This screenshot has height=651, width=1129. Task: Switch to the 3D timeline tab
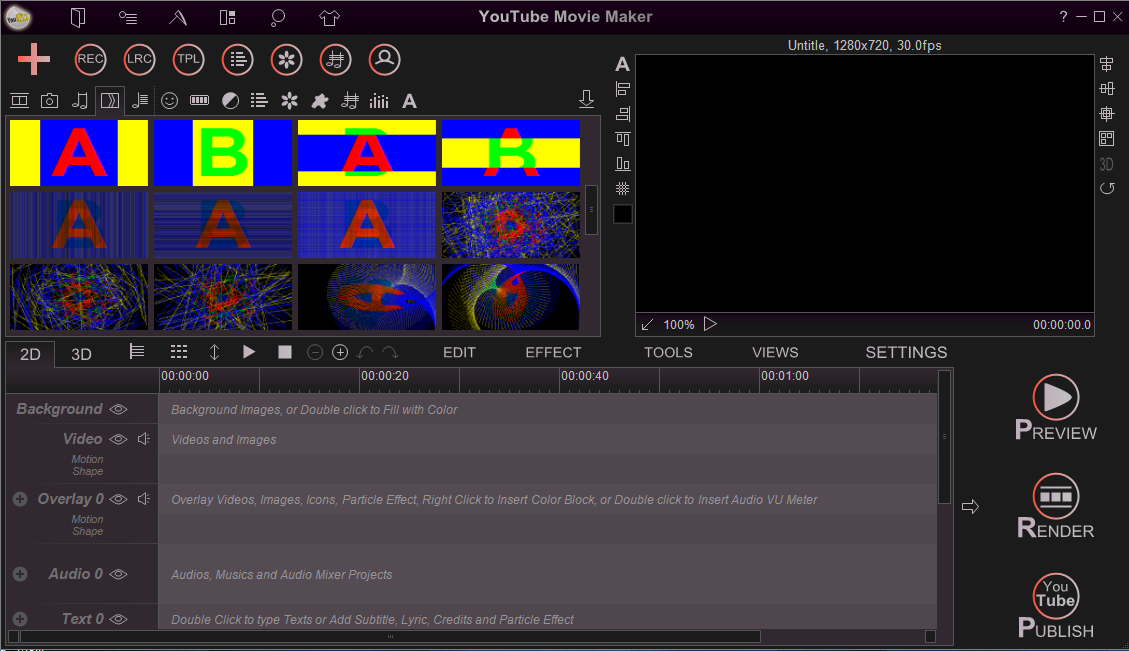pos(81,354)
